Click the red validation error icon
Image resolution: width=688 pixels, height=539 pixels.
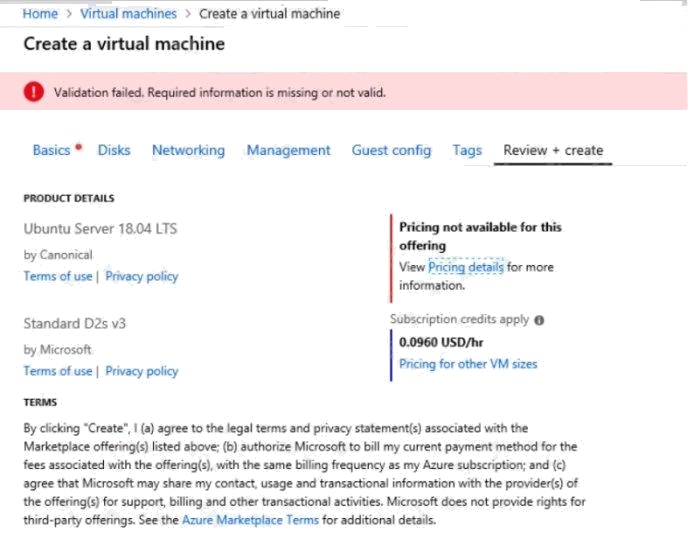point(35,92)
